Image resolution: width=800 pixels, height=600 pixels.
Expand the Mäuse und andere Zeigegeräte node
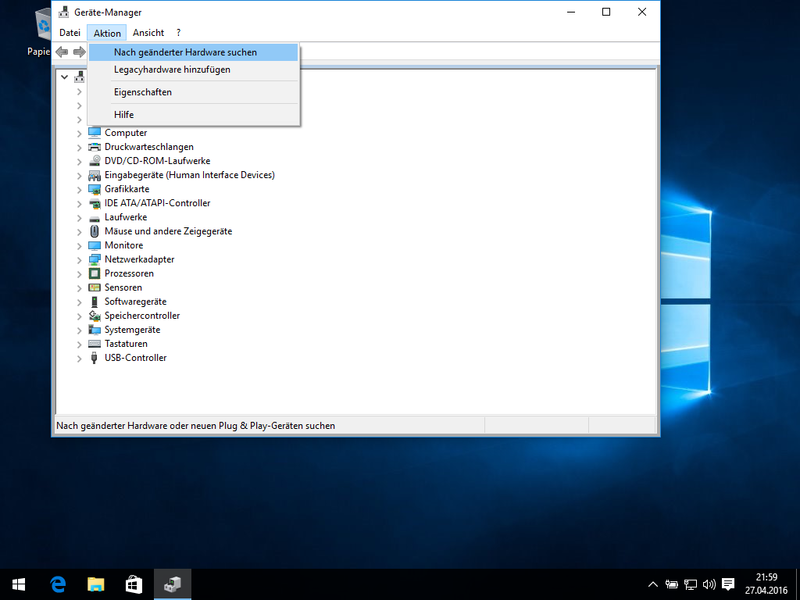[81, 231]
